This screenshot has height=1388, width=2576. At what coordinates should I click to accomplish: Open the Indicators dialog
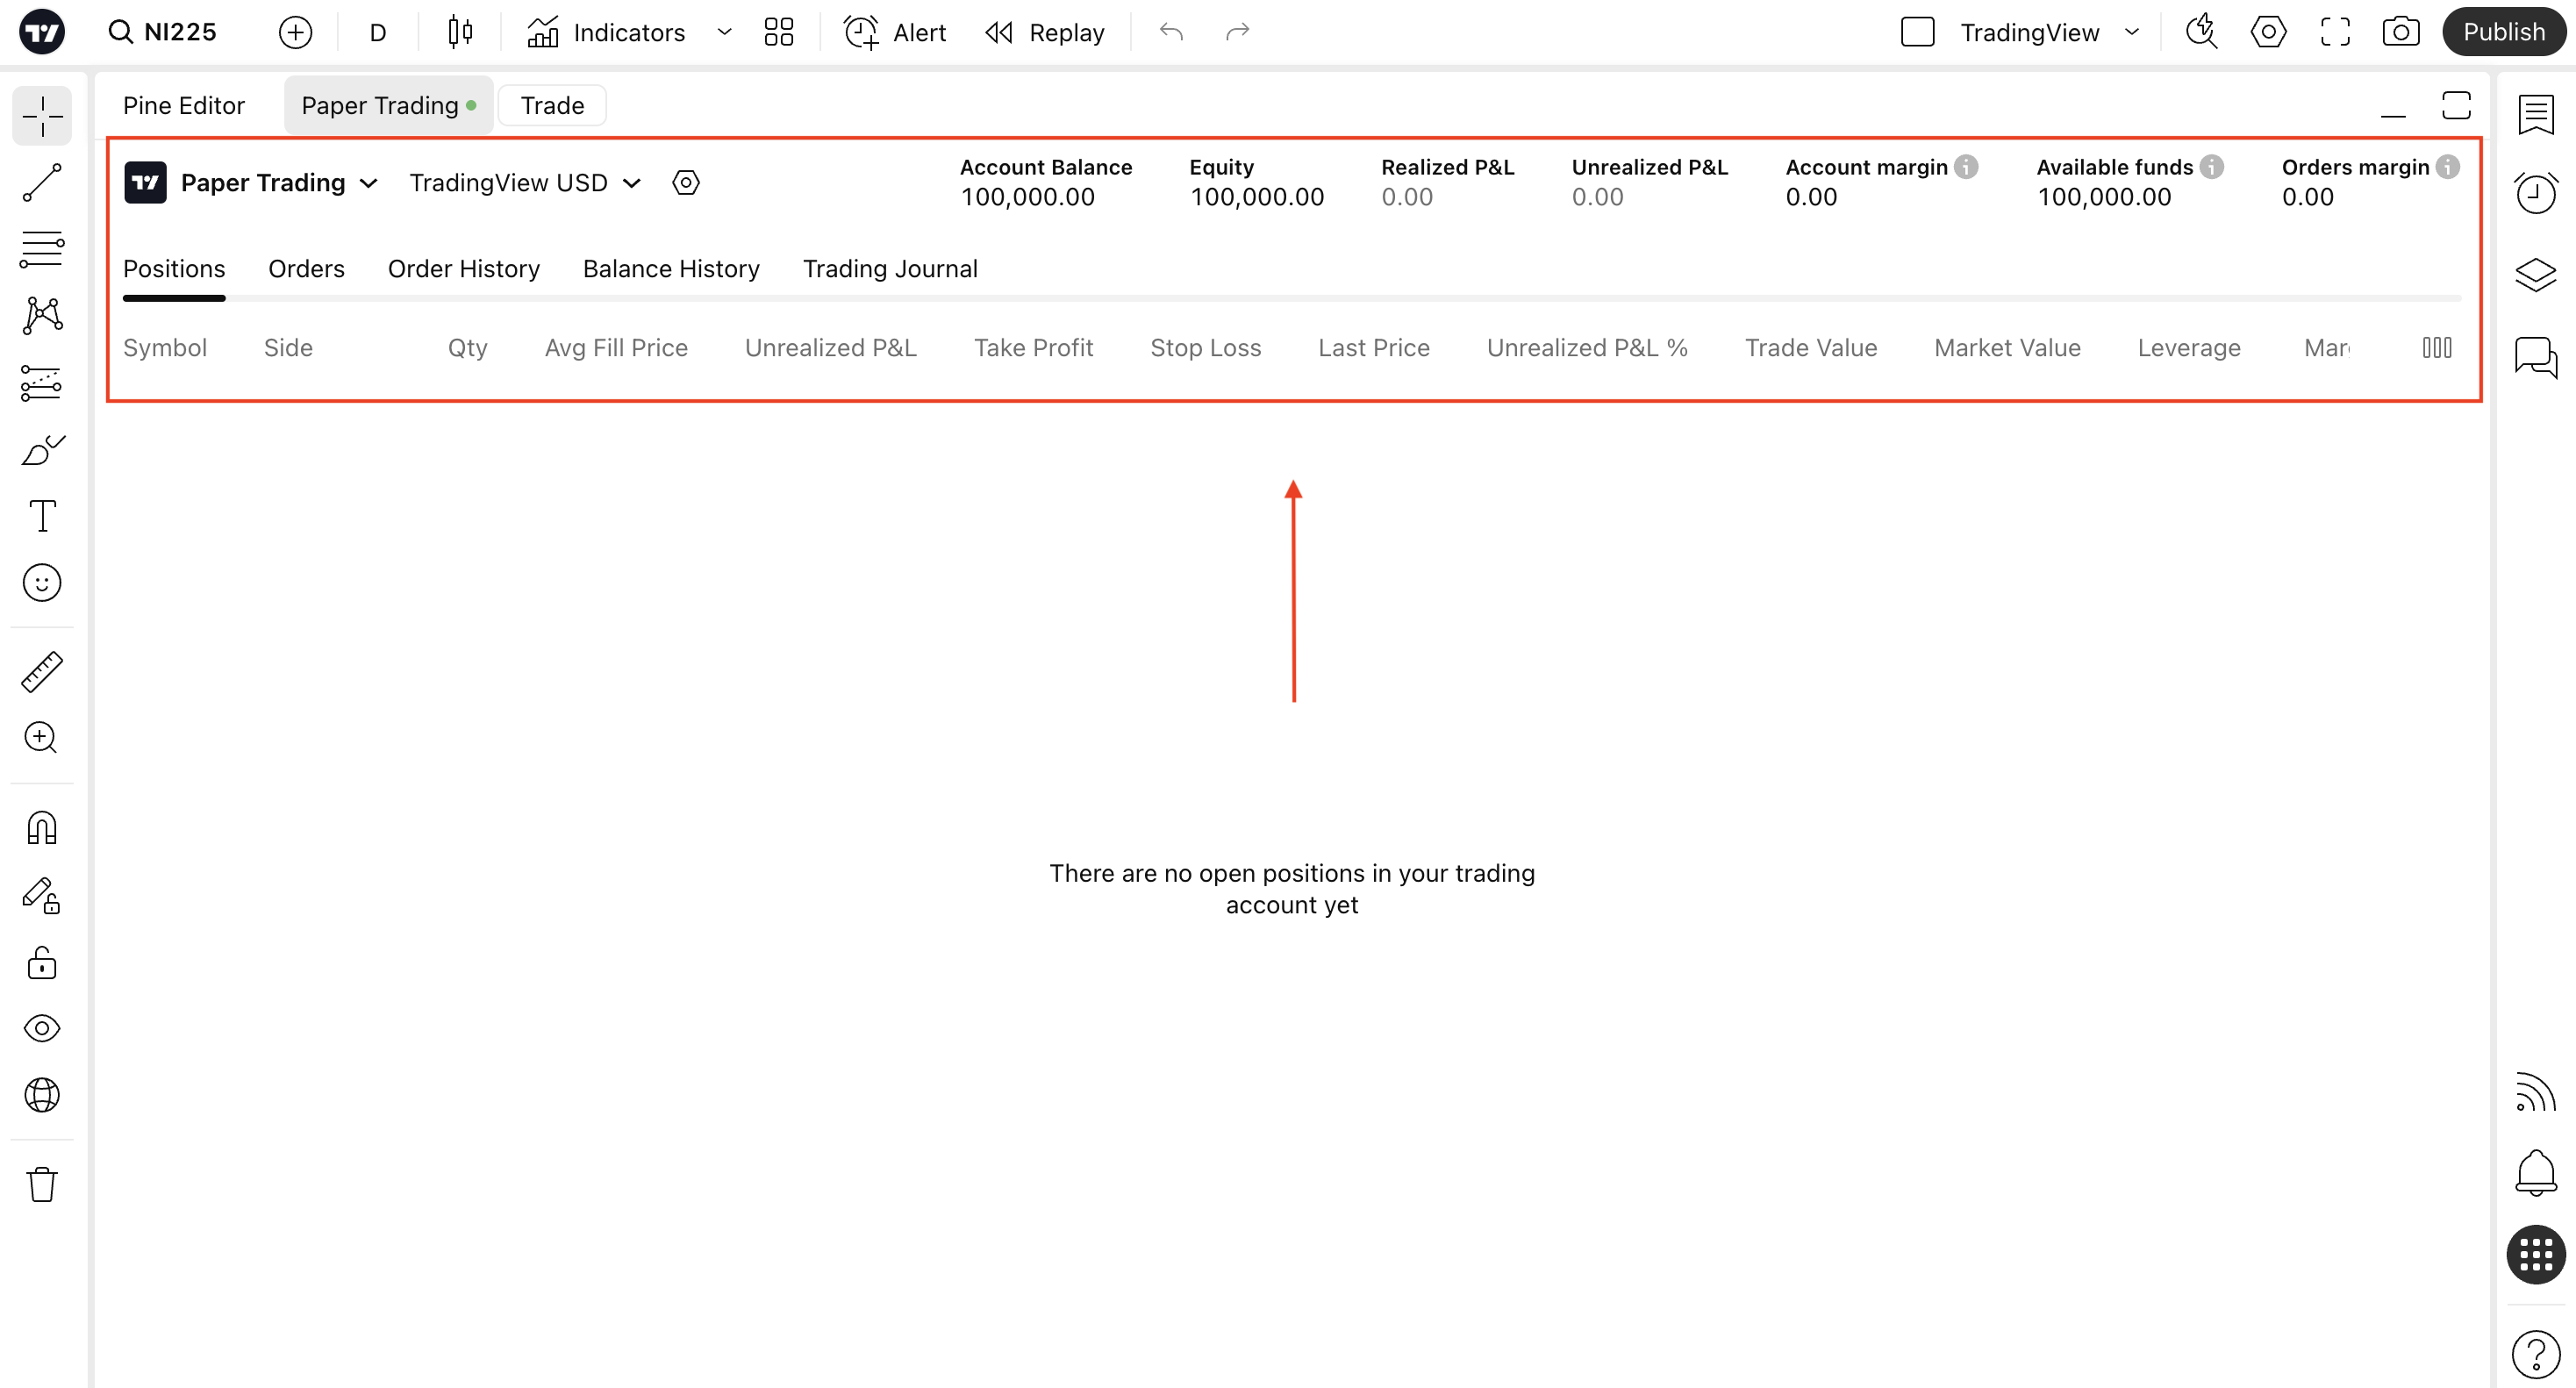tap(606, 32)
